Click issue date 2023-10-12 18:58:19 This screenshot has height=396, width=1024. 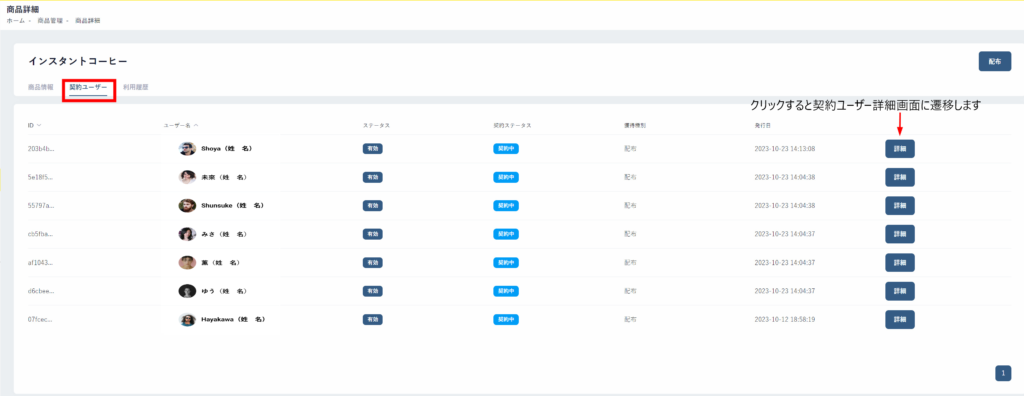point(784,320)
